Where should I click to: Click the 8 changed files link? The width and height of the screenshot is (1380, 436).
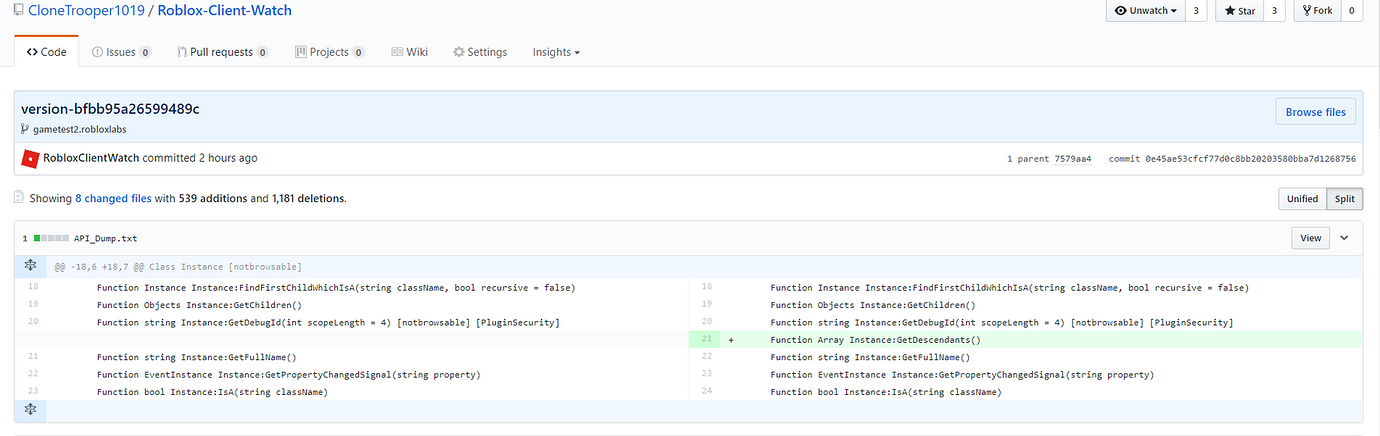coord(113,199)
